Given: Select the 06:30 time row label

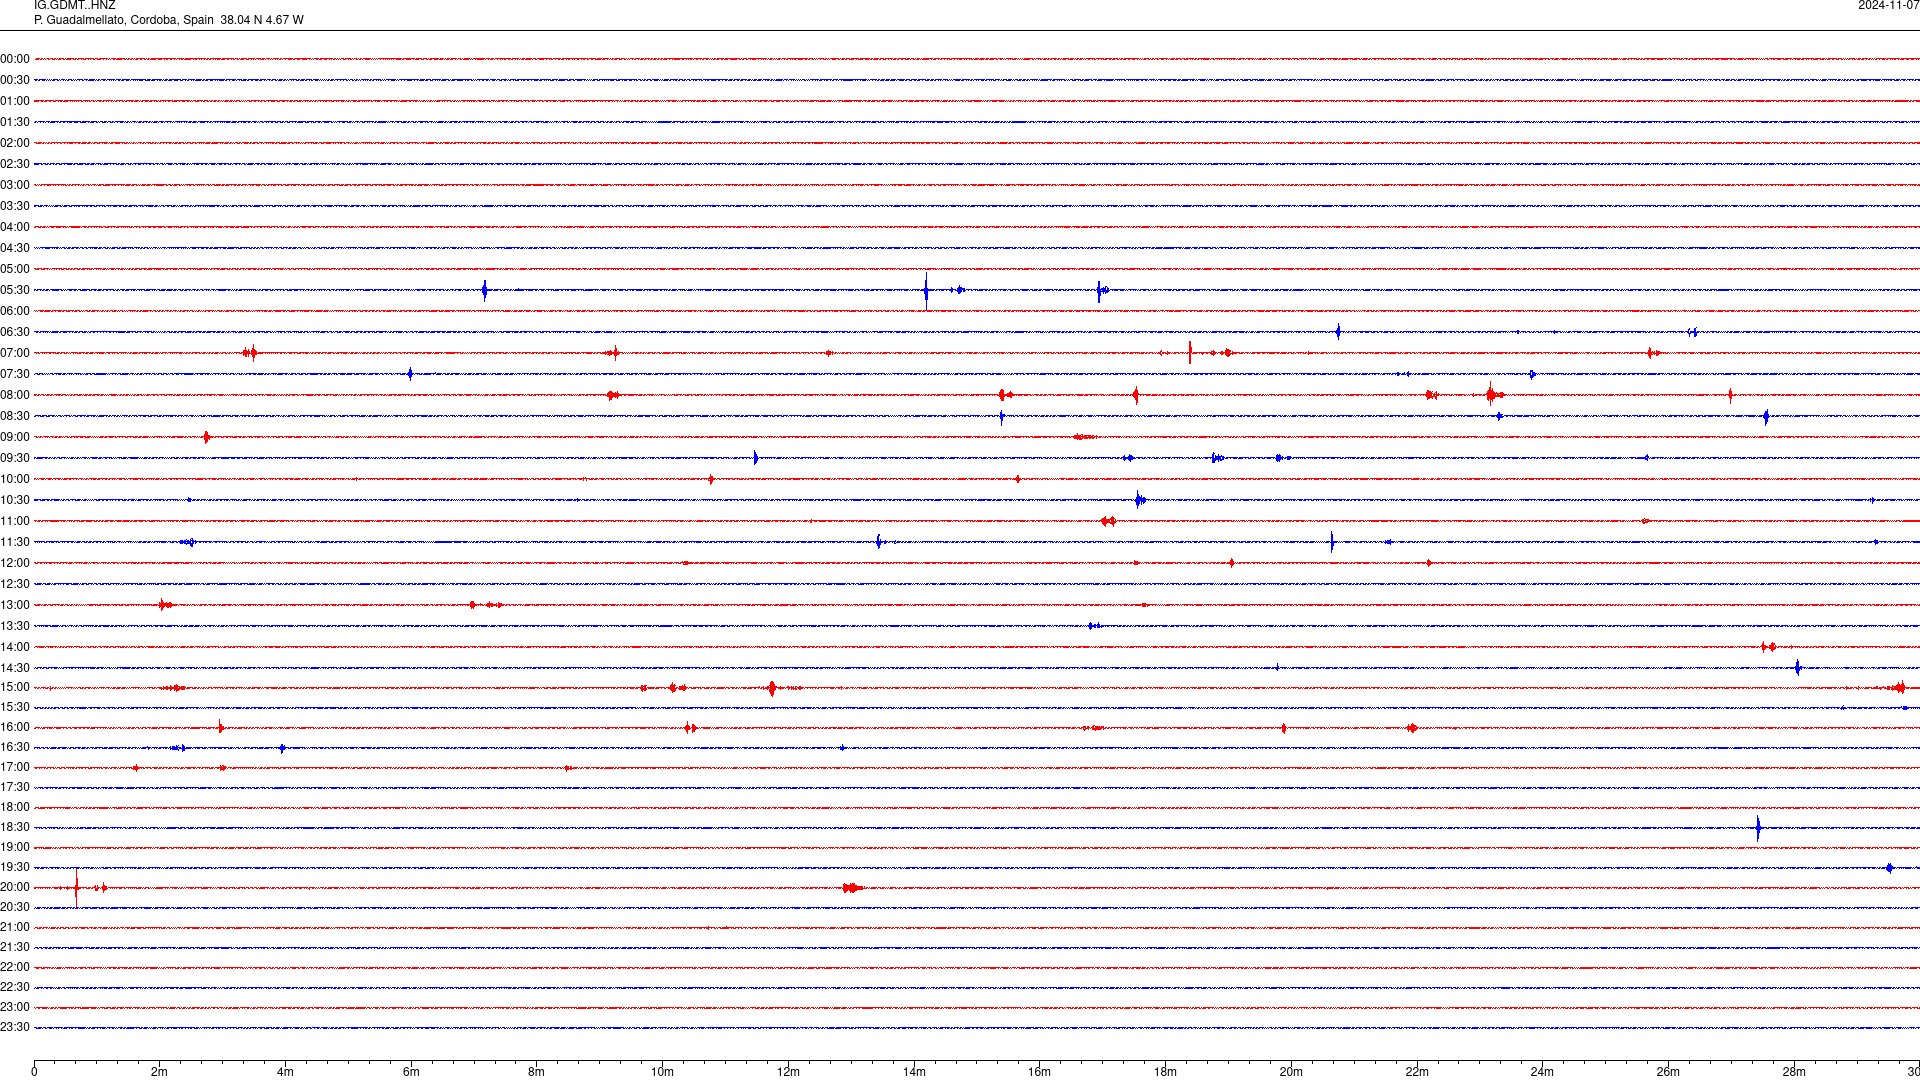Looking at the screenshot, I should point(15,332).
